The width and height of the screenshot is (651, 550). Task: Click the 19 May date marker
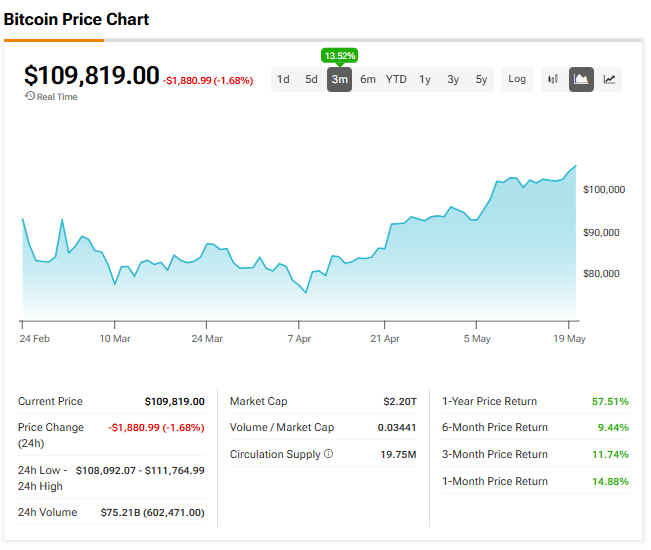pyautogui.click(x=569, y=339)
